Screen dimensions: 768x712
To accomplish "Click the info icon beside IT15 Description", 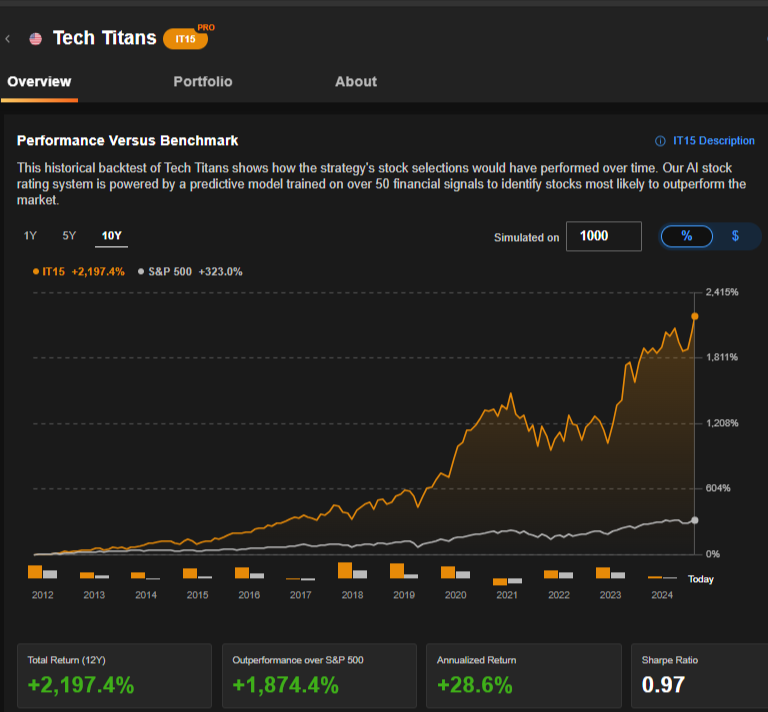I will 660,141.
